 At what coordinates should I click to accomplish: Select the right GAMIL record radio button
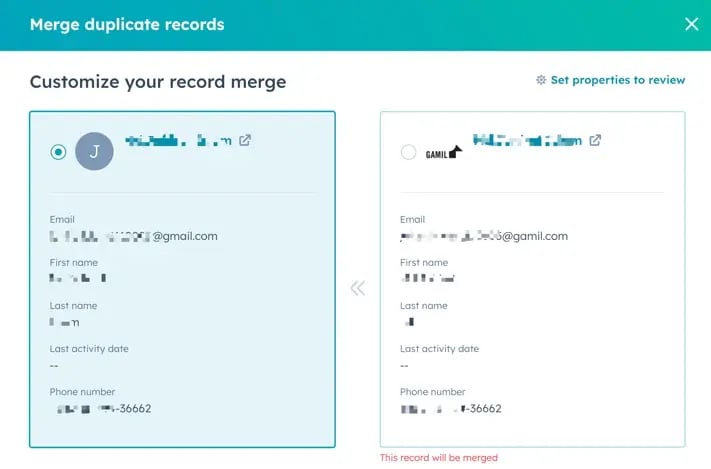point(408,151)
